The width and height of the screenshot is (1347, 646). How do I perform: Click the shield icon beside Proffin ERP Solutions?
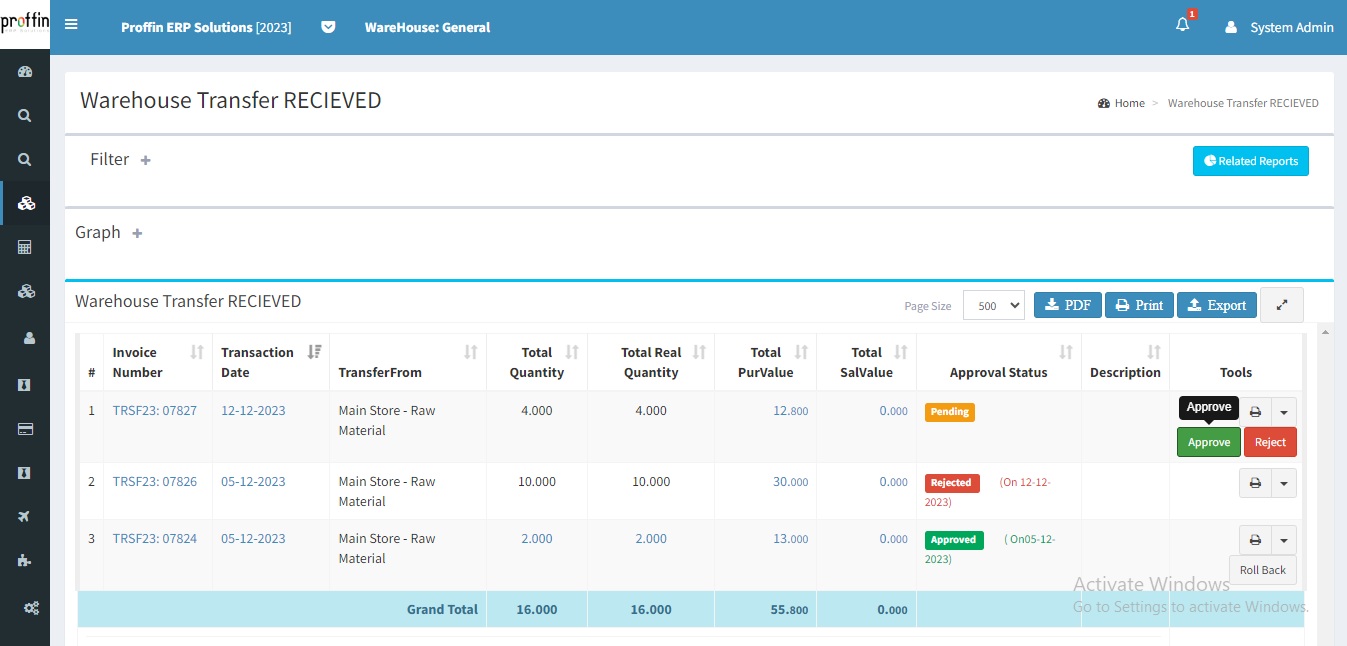click(328, 27)
